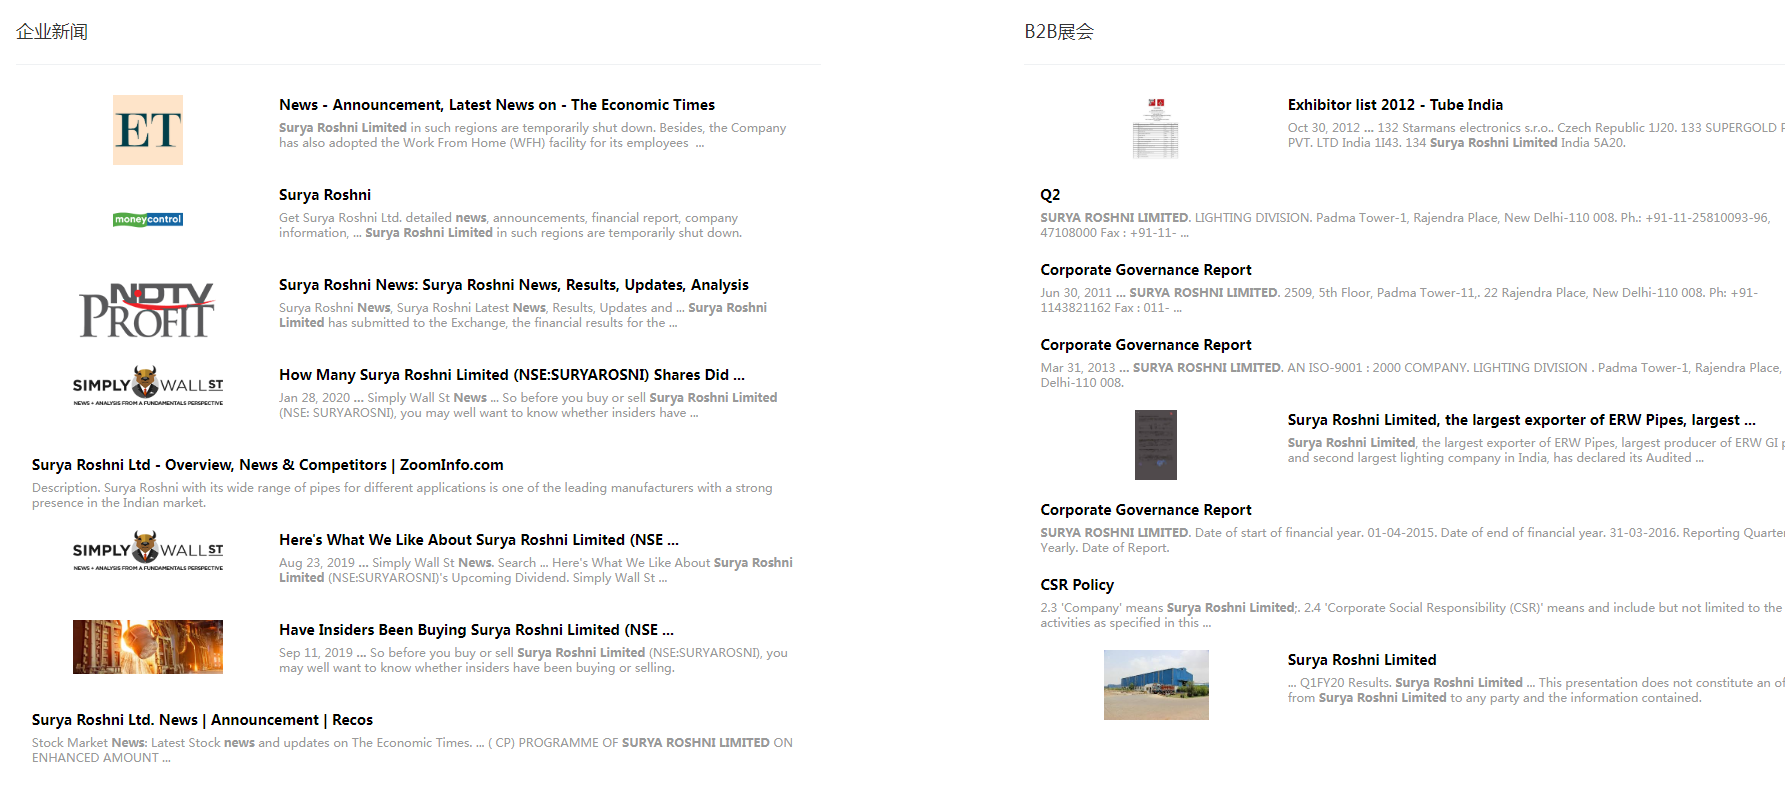Viewport: 1785px width, 795px height.
Task: Open 'Have Insiders Been Buying Surya Roshni' article
Action: point(476,630)
